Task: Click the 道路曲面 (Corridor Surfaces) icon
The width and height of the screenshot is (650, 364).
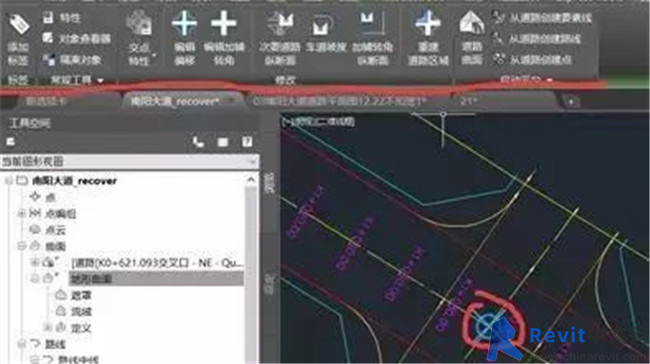Action: (x=472, y=22)
